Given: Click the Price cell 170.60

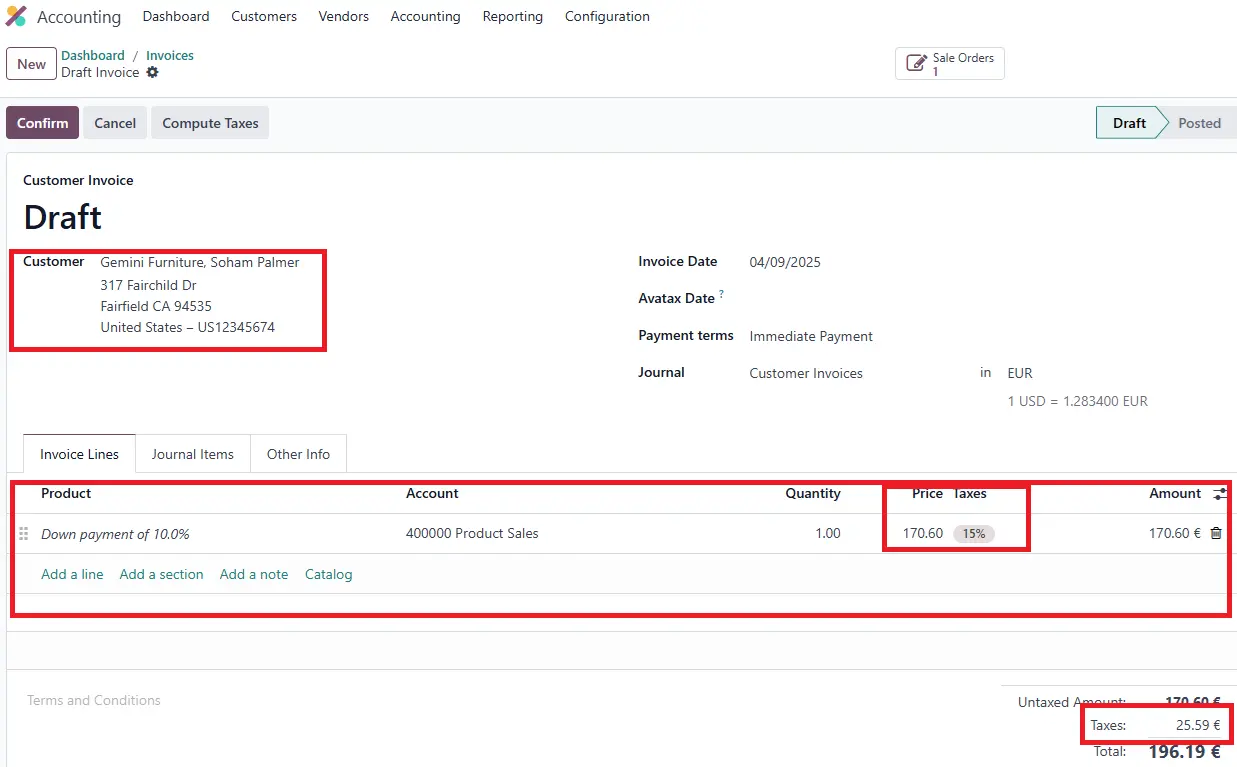Looking at the screenshot, I should [923, 533].
